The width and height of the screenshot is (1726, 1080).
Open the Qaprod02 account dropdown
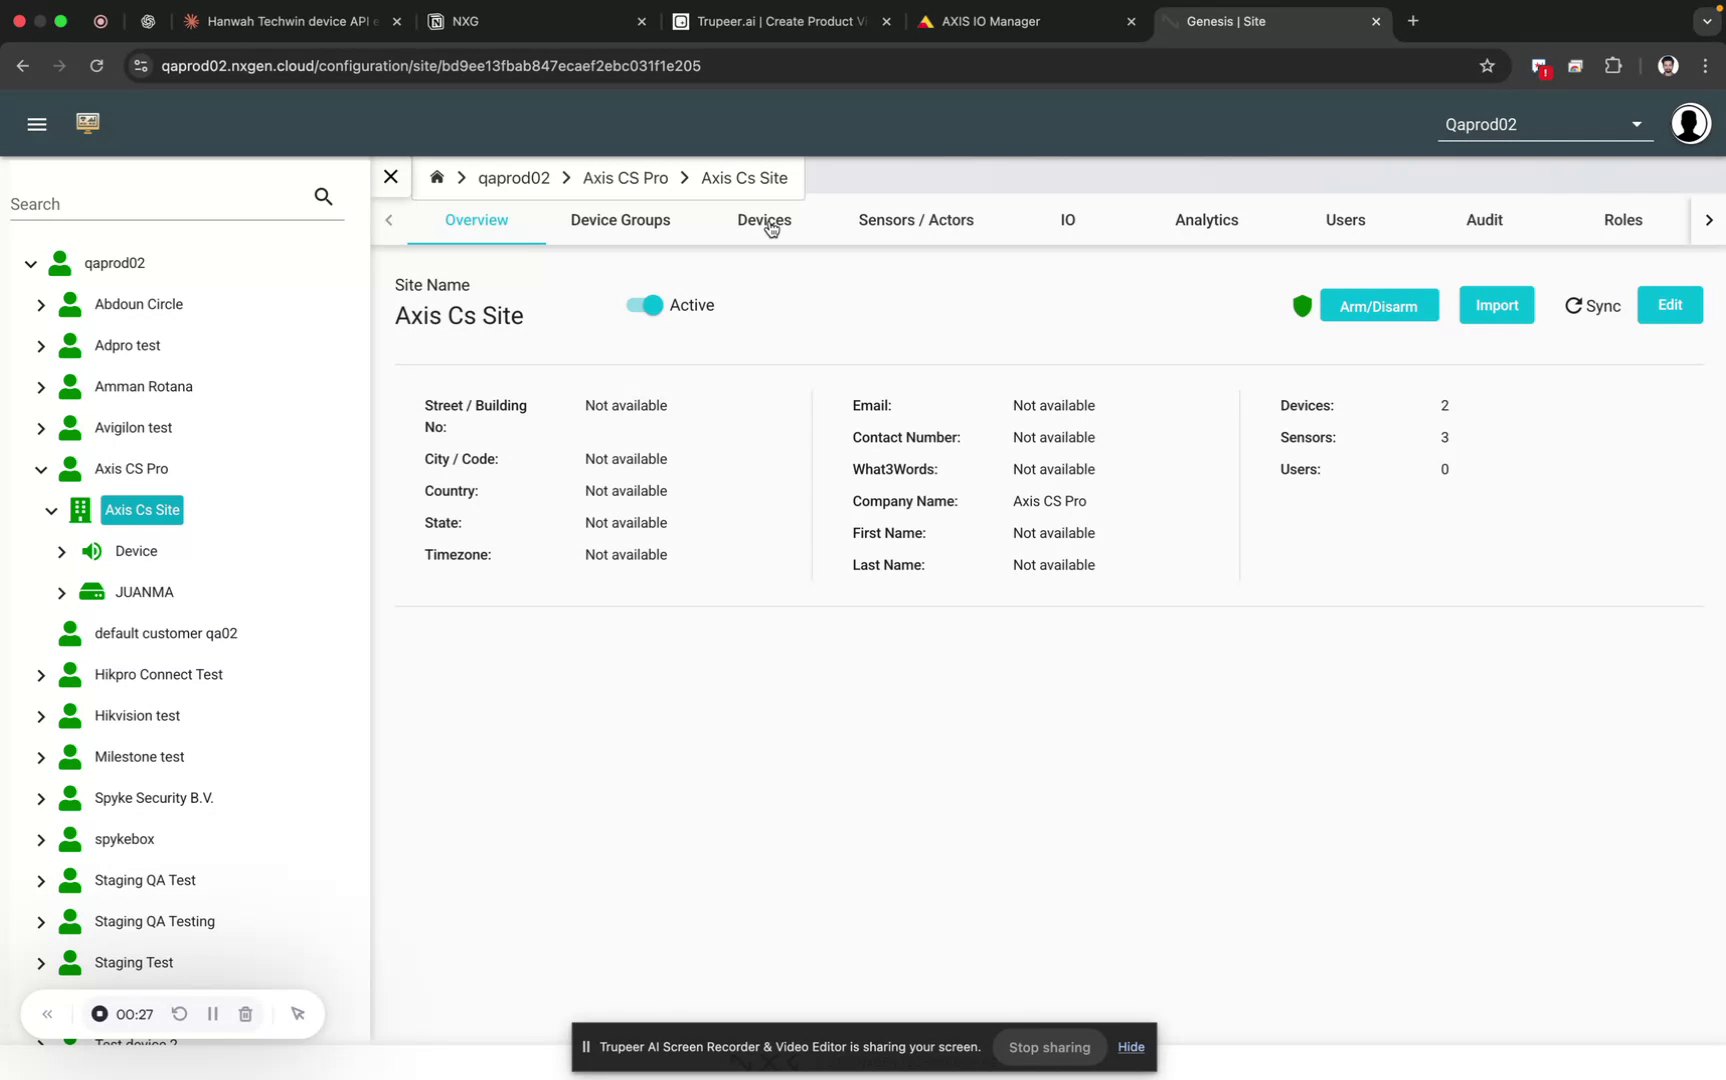(x=1636, y=124)
